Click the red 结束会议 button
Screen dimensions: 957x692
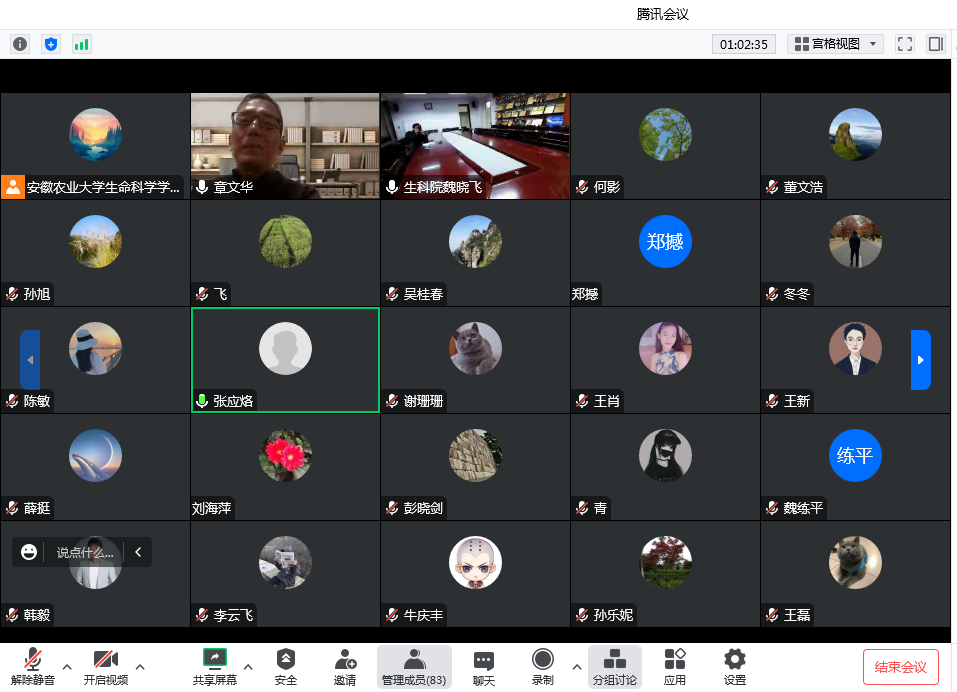pos(900,667)
